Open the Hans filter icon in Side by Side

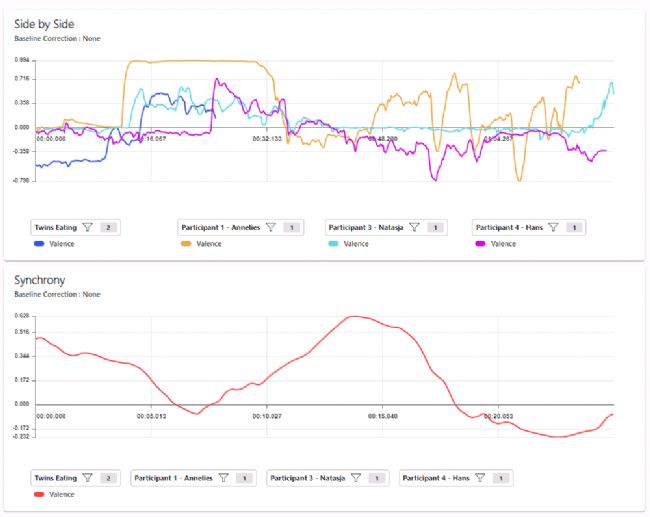(x=553, y=228)
